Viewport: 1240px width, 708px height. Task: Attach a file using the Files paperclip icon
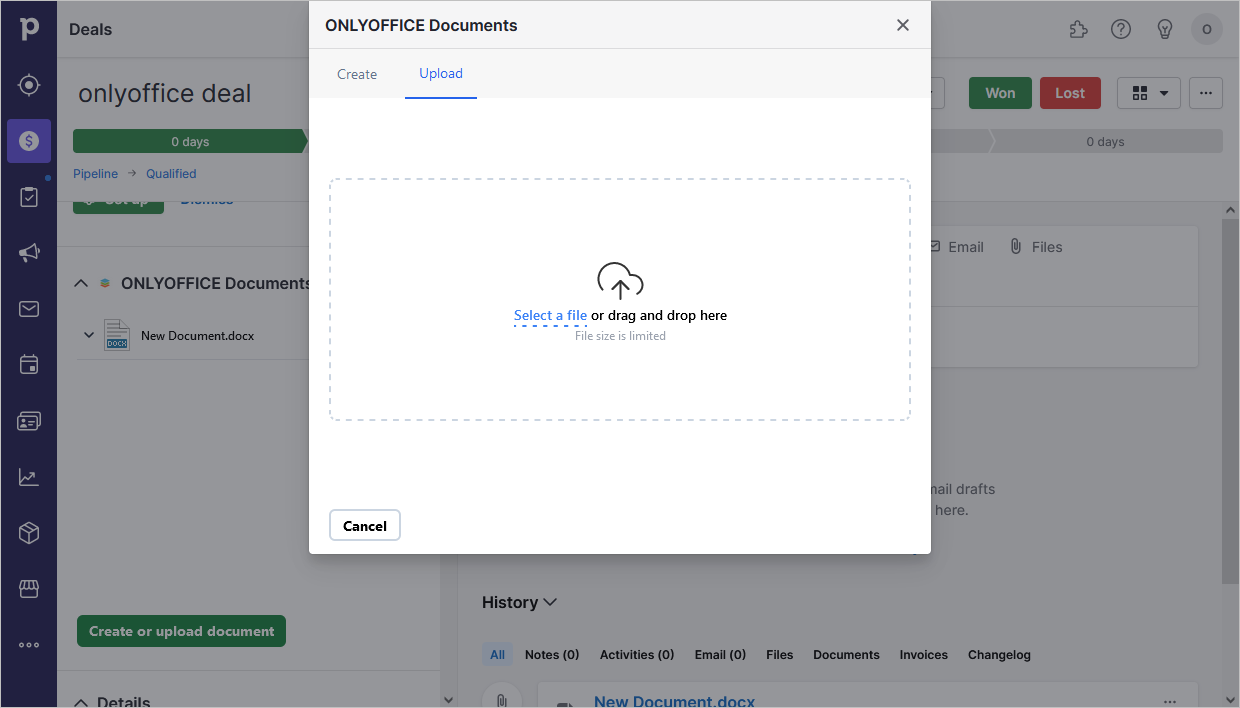tap(1016, 246)
